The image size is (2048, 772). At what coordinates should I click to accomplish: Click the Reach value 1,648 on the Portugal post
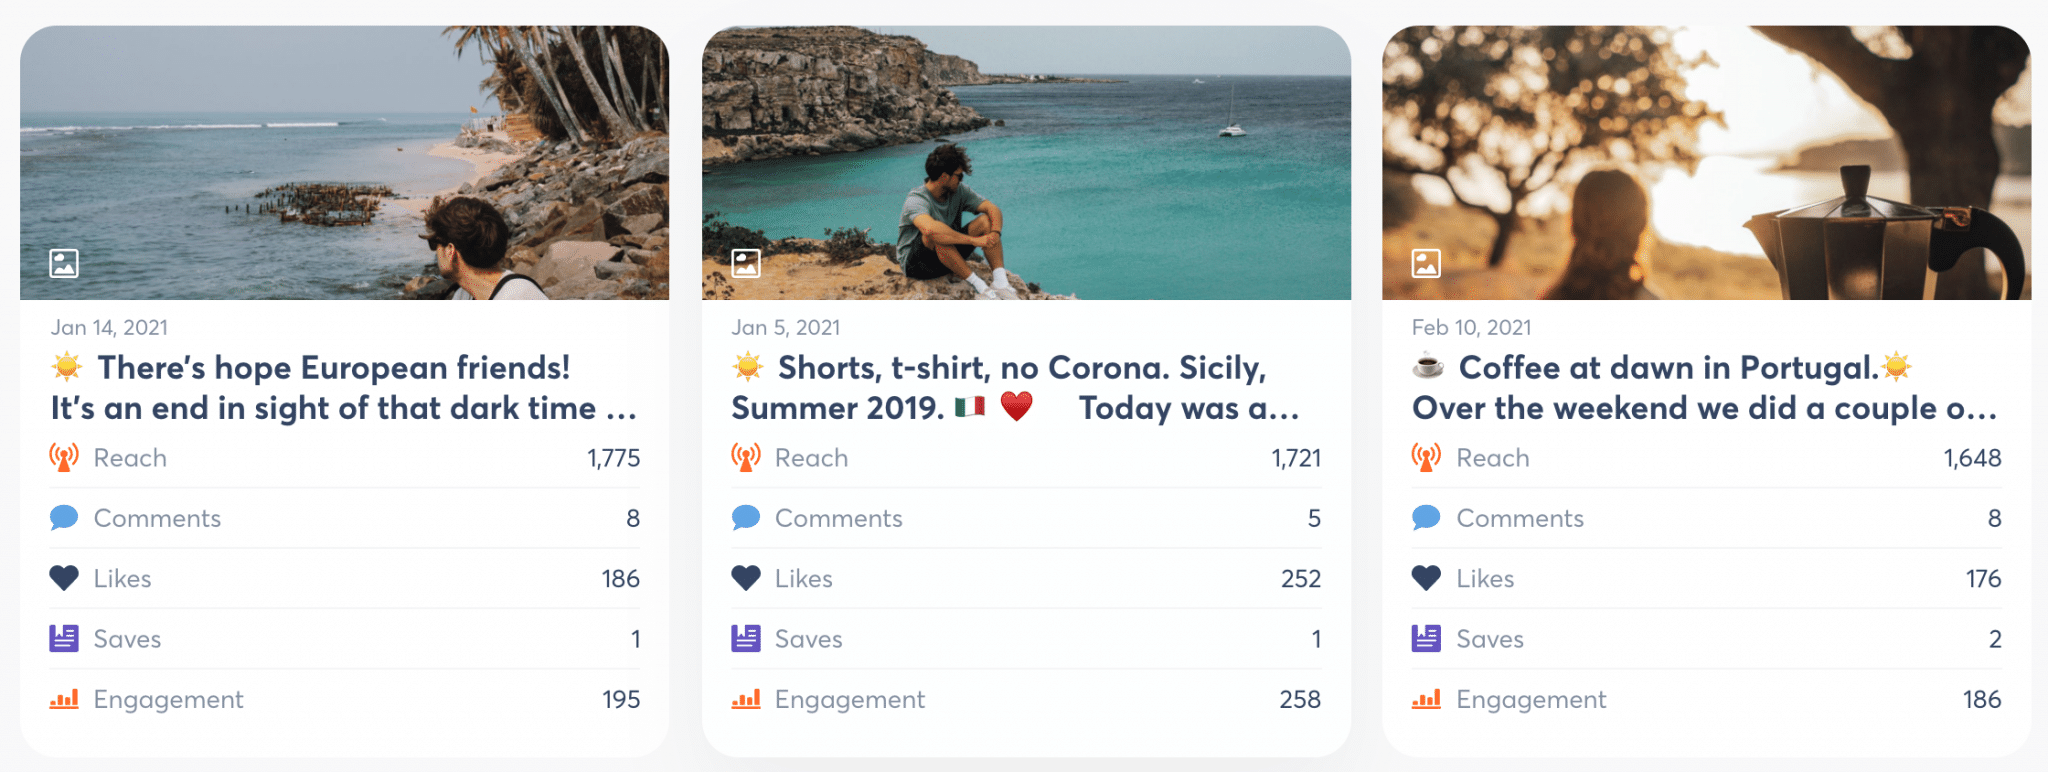point(1972,458)
